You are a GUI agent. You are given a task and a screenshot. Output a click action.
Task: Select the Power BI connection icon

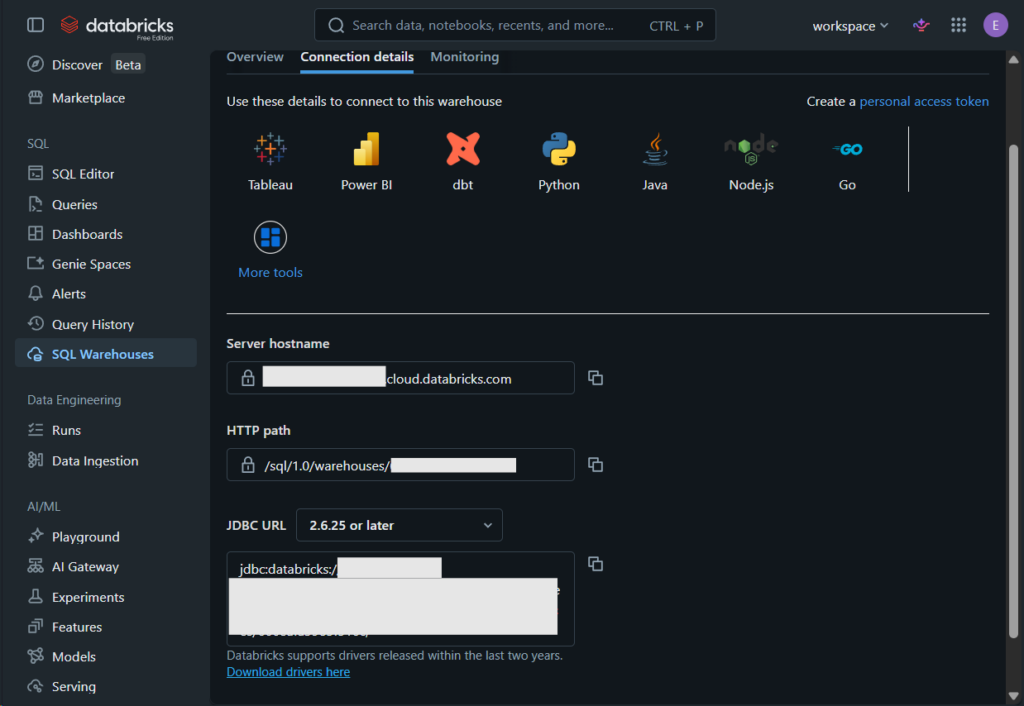coord(366,150)
